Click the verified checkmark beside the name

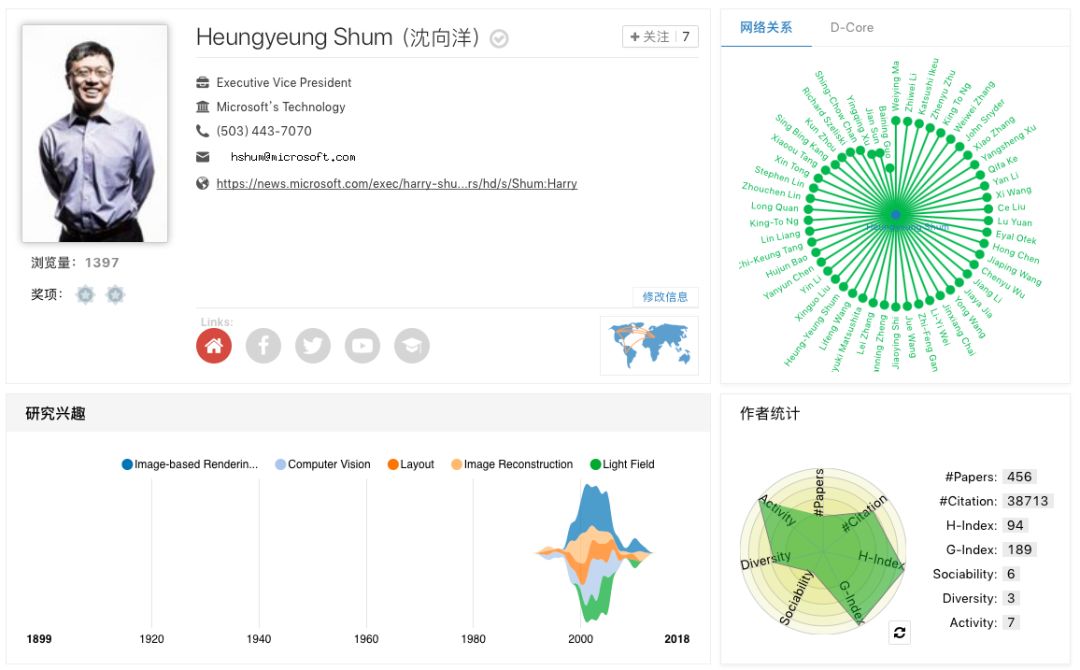[x=499, y=39]
